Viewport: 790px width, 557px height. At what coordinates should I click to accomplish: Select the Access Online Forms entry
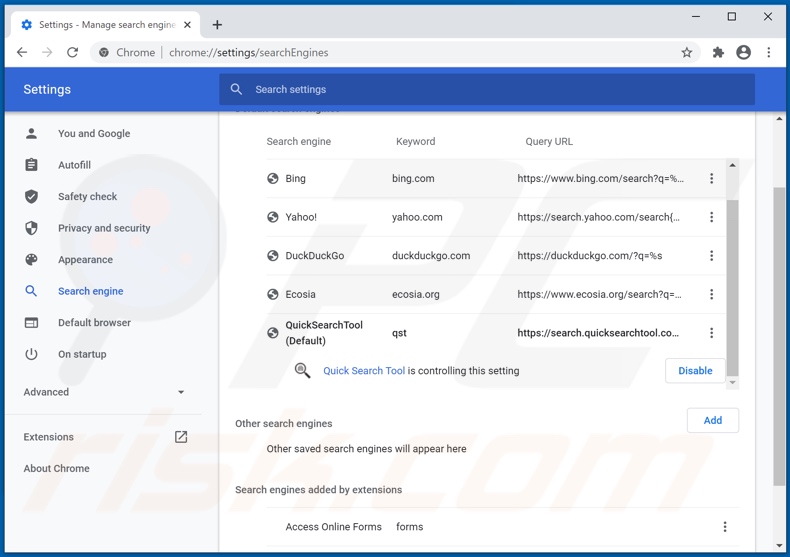[334, 527]
